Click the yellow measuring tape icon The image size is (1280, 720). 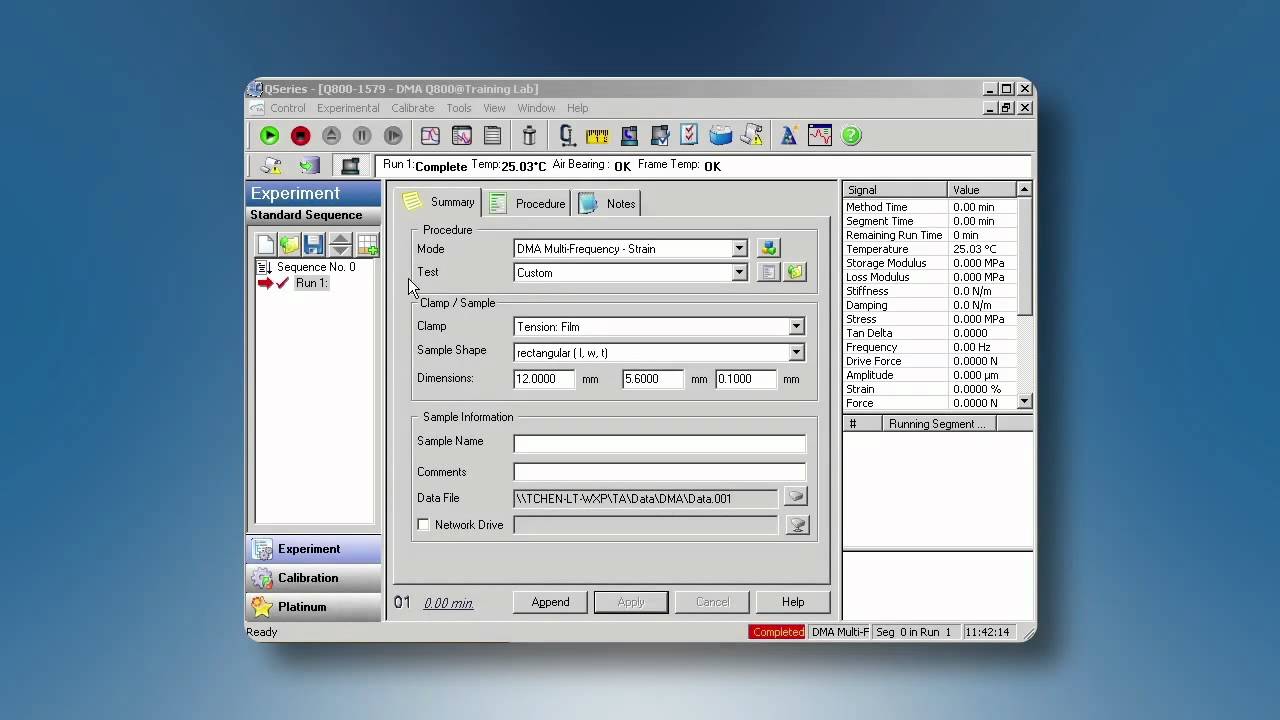click(x=597, y=136)
